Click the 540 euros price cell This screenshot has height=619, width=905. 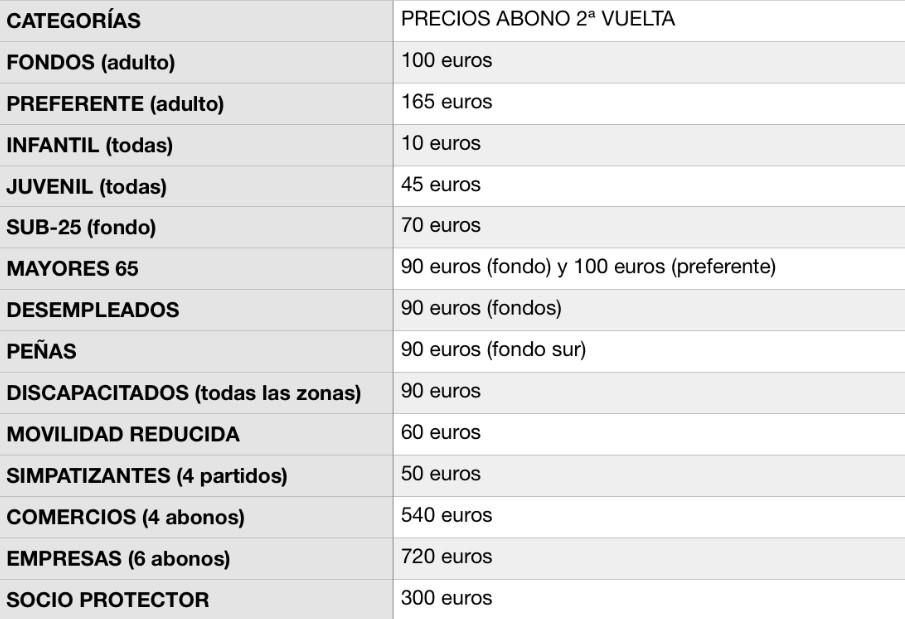pyautogui.click(x=447, y=516)
